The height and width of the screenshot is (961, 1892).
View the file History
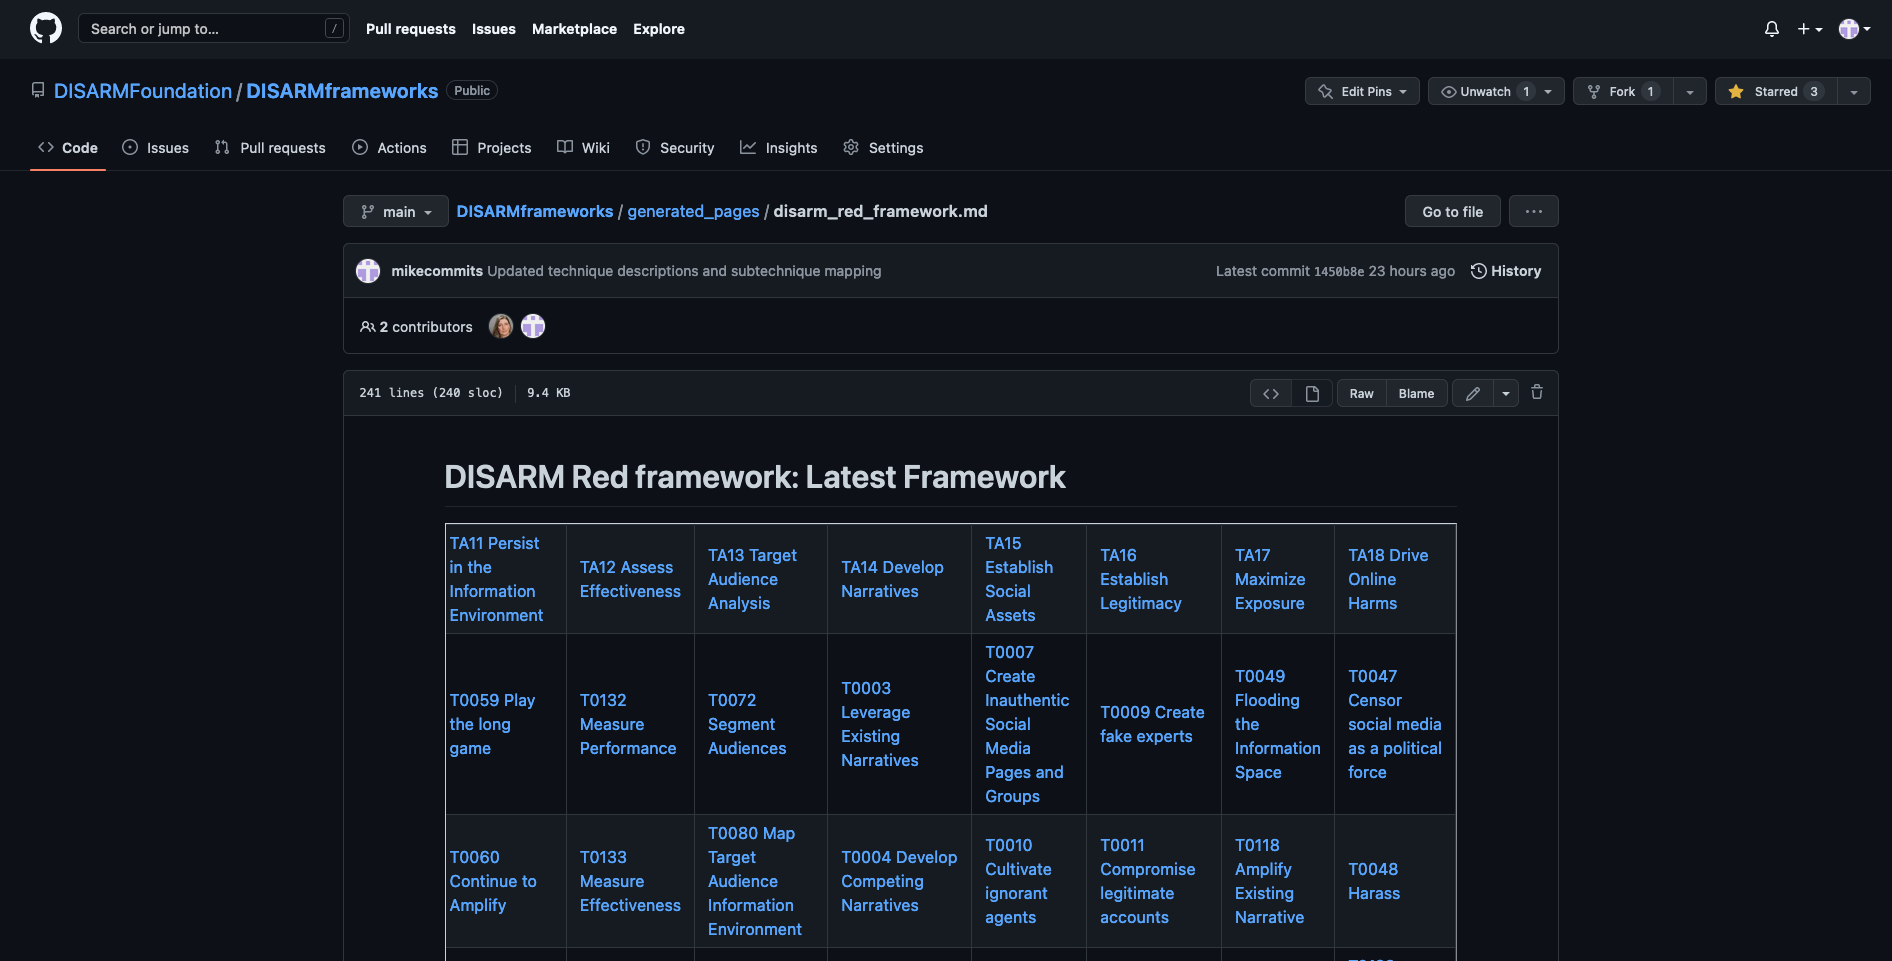(1506, 271)
